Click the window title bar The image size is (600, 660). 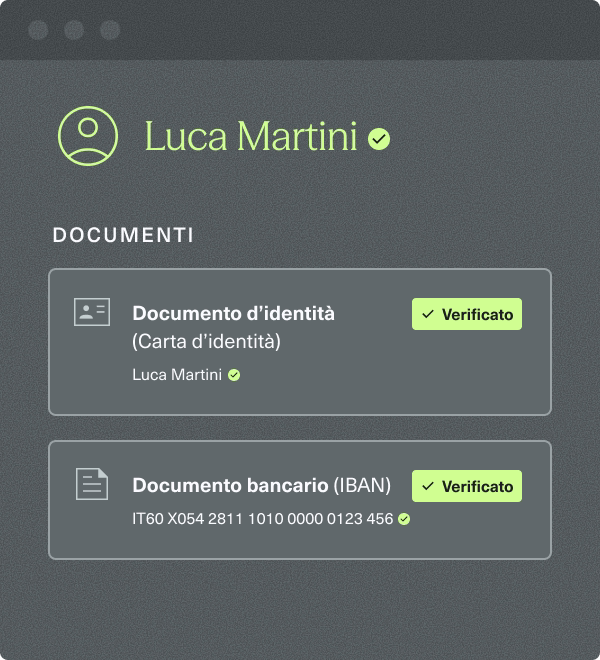click(350, 30)
